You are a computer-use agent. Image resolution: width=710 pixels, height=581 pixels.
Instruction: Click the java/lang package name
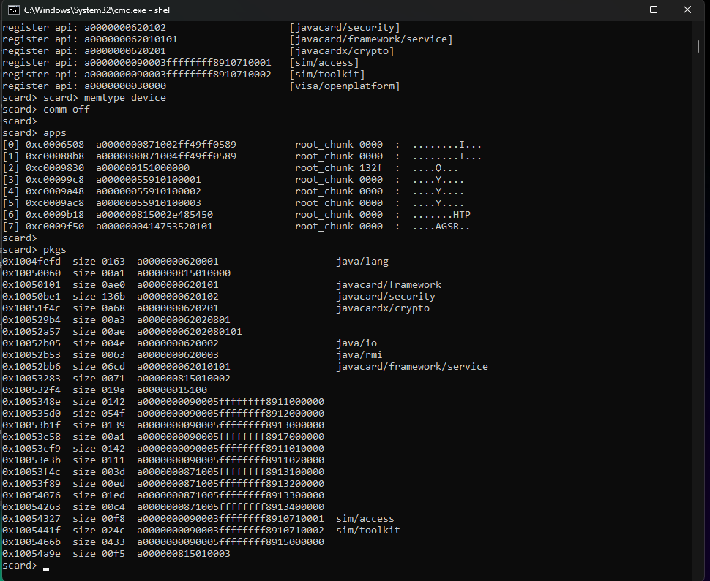(x=362, y=262)
